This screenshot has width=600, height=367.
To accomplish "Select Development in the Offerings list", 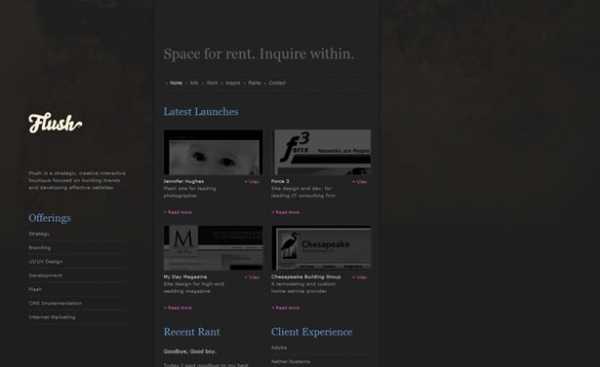I will 46,276.
